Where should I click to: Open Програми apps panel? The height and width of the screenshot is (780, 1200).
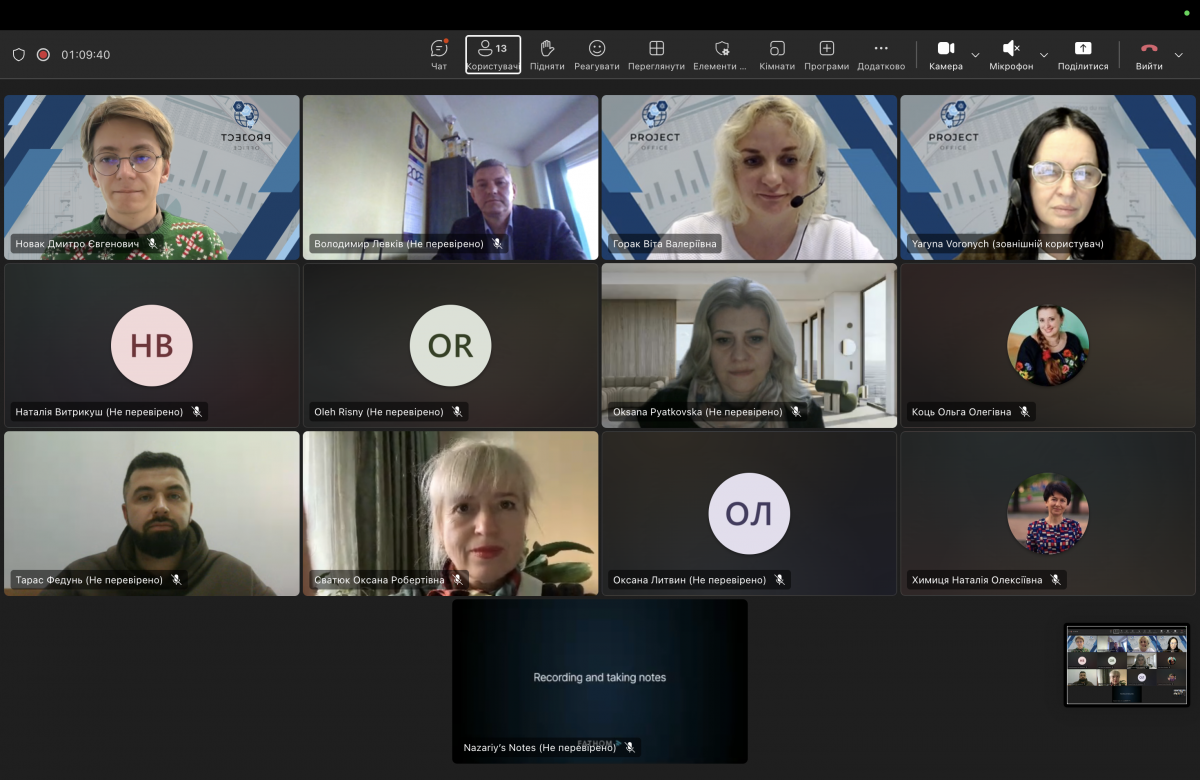tap(826, 54)
